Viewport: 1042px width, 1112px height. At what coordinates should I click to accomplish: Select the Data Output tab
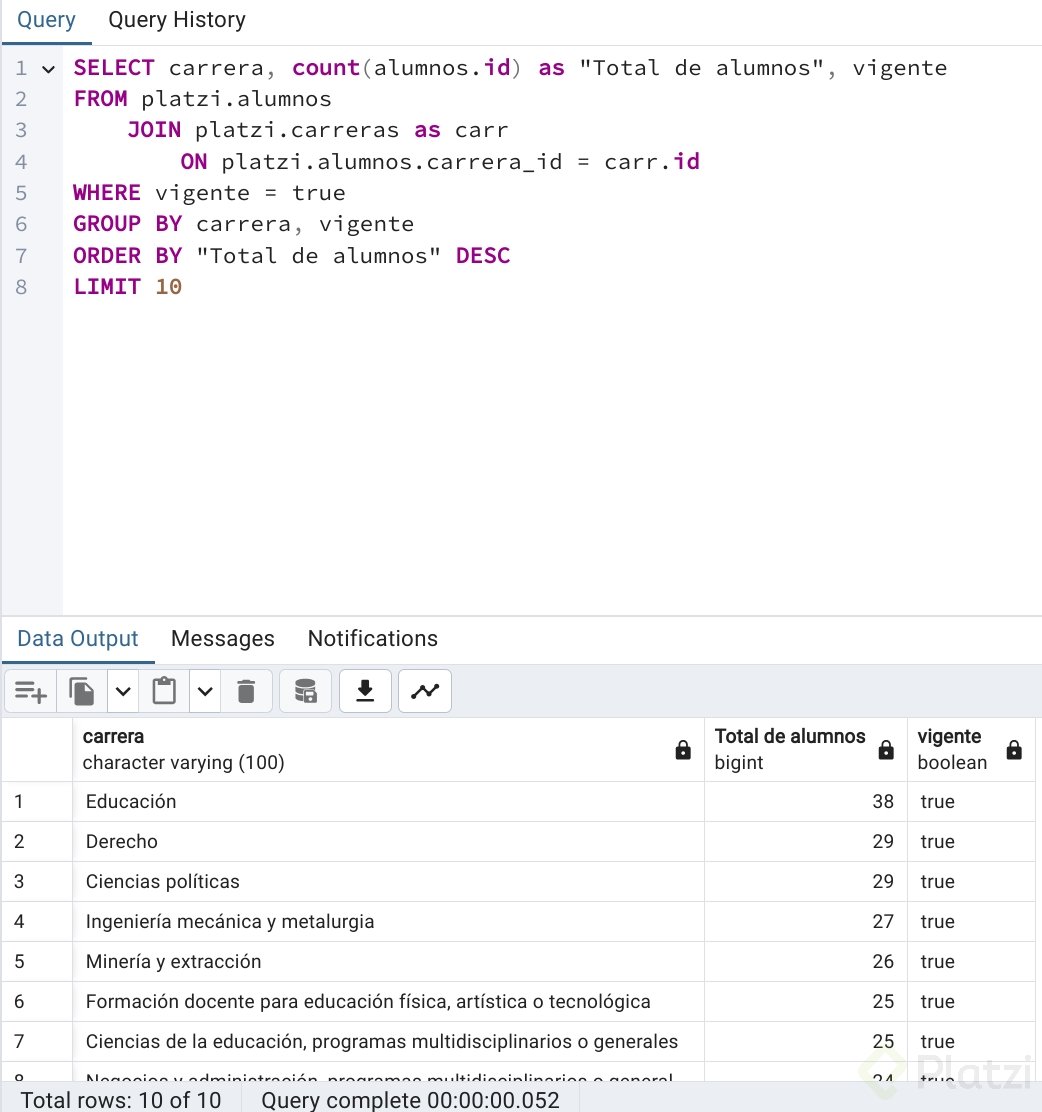pos(78,638)
